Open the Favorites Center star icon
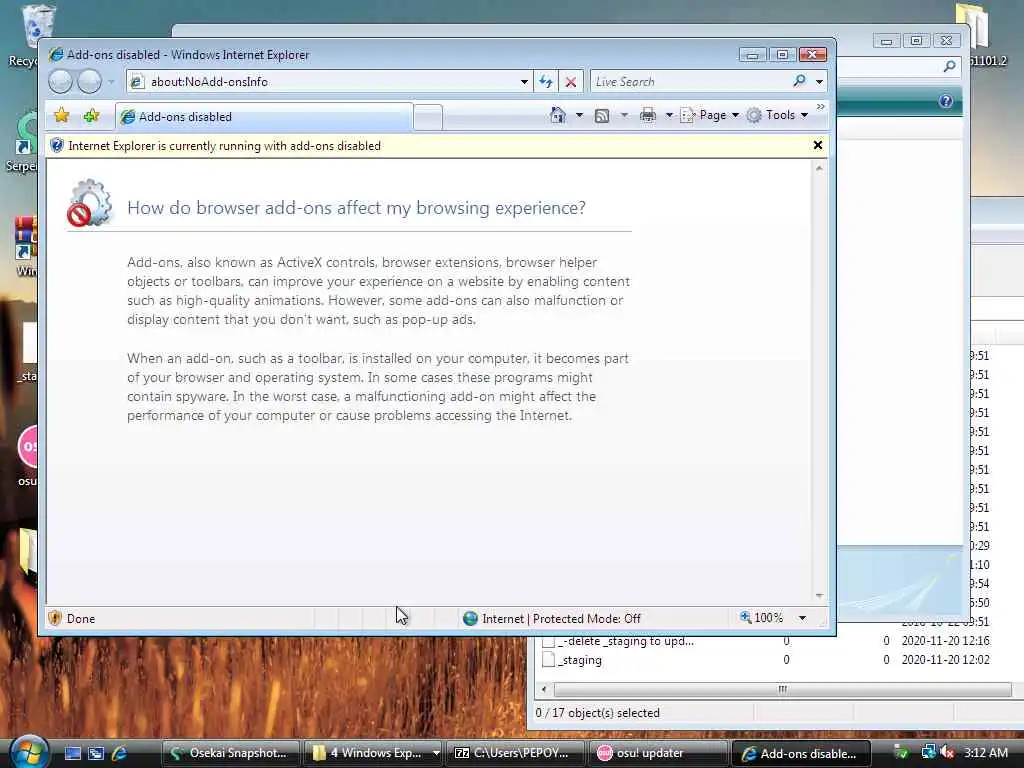Screen dimensions: 1024x768 pos(61,116)
